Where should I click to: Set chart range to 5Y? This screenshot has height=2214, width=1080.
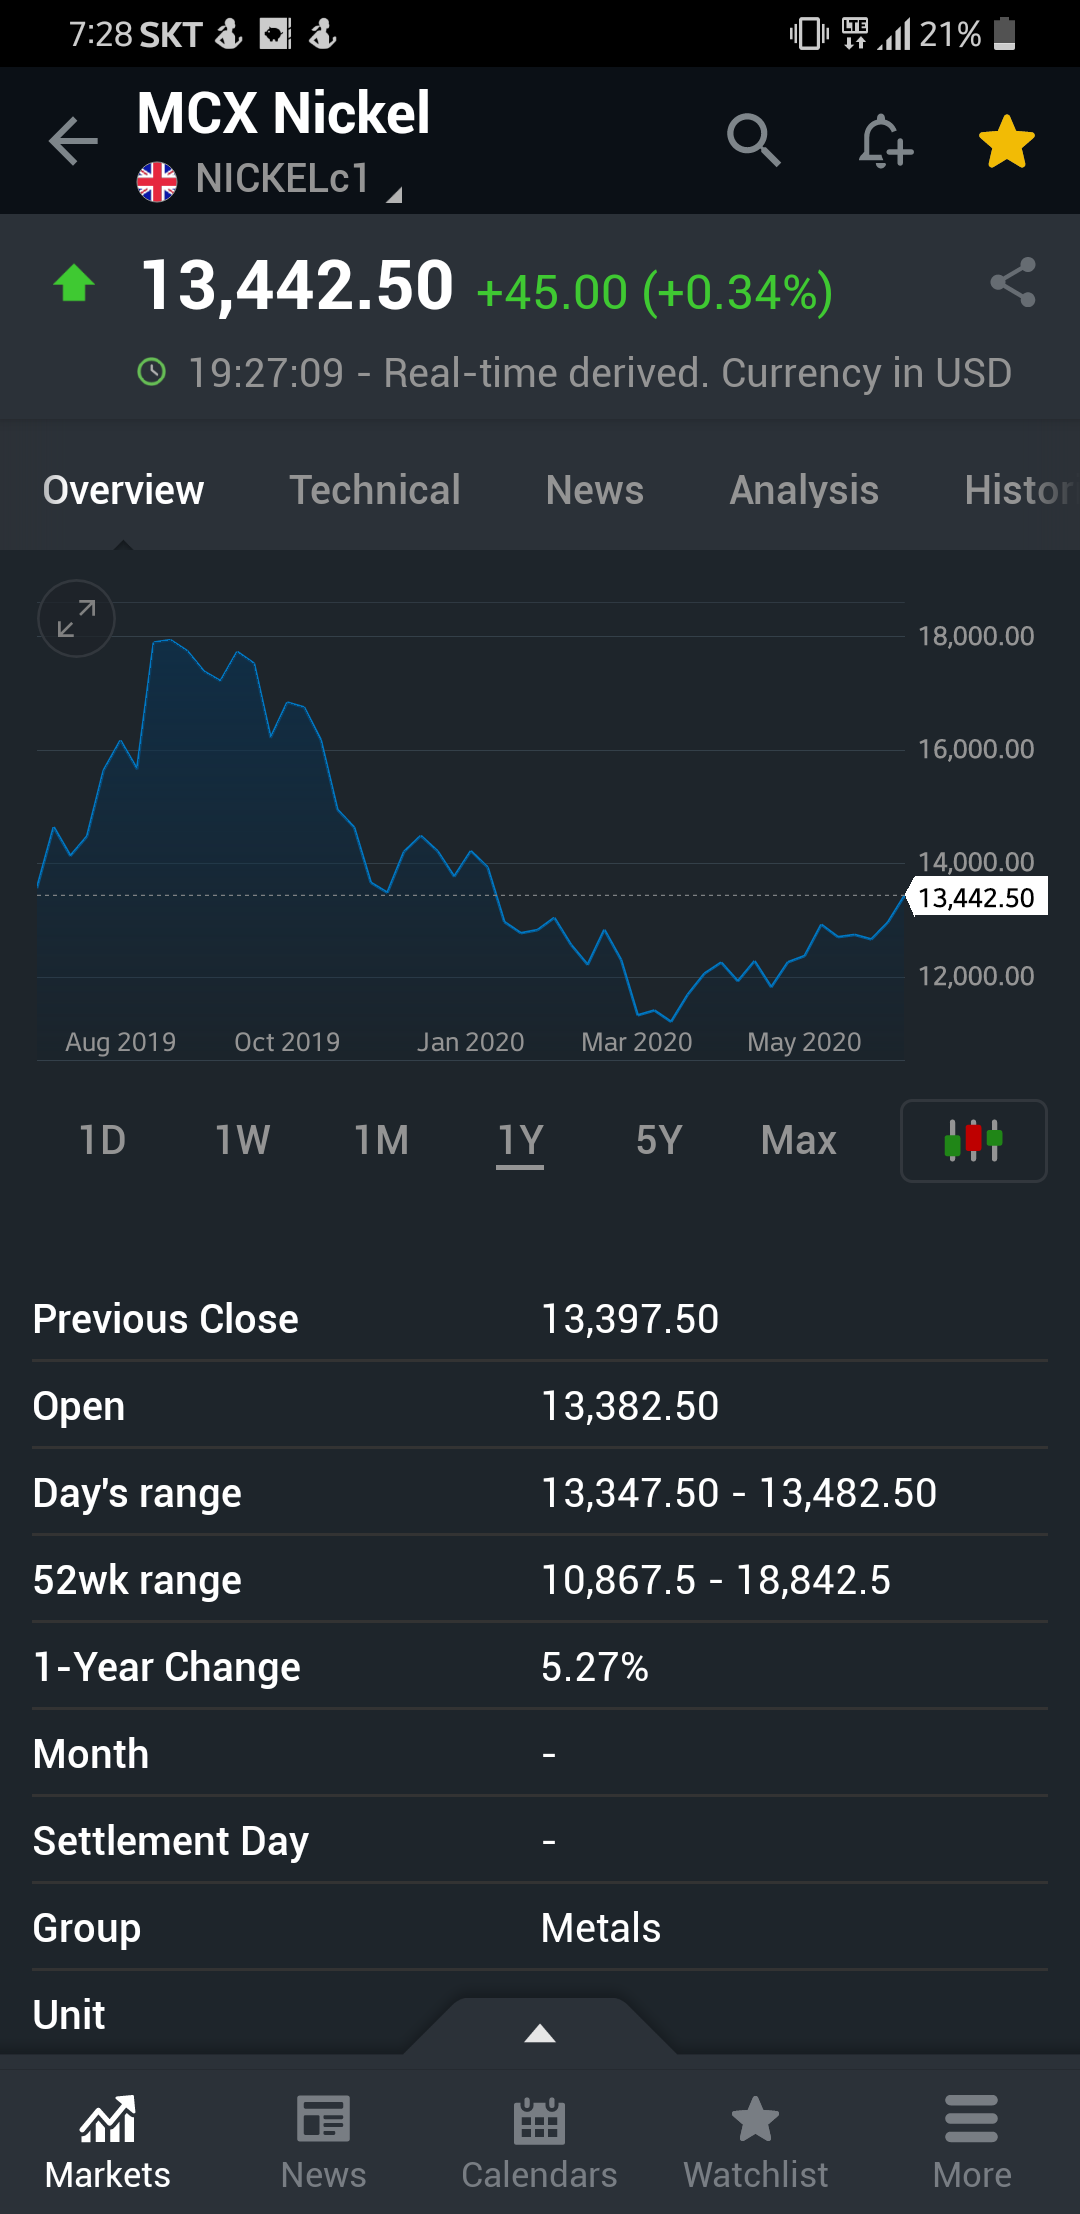coord(659,1140)
